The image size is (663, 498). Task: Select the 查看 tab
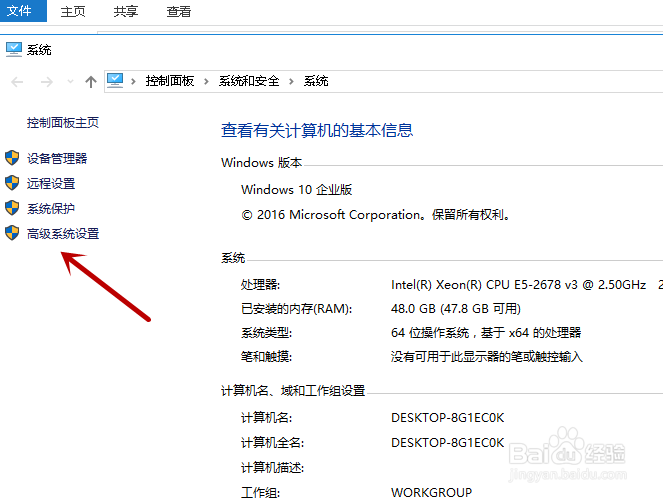tap(178, 11)
